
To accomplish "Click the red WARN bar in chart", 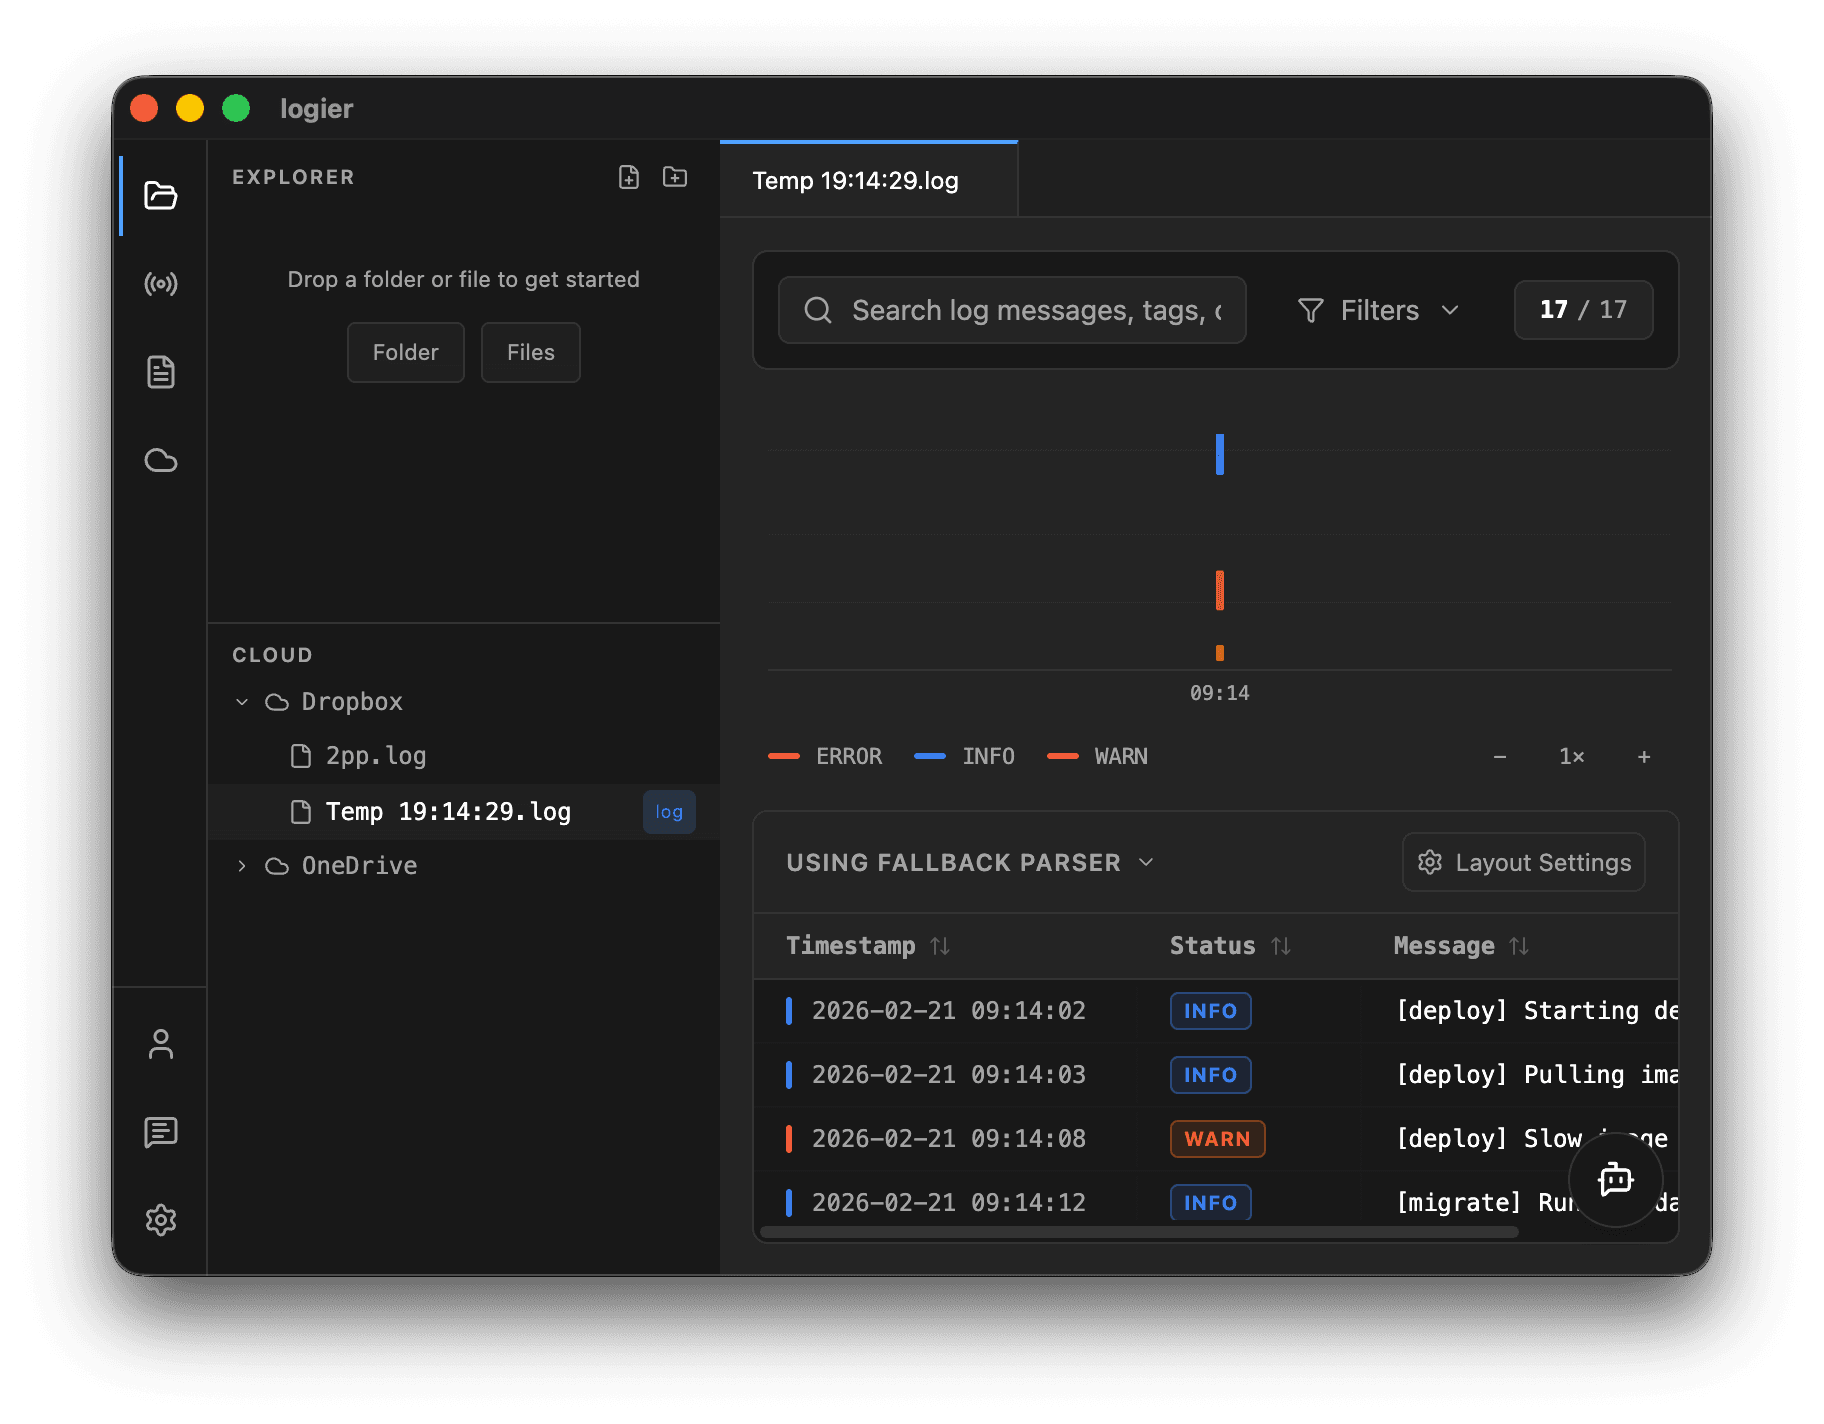I will (1220, 590).
